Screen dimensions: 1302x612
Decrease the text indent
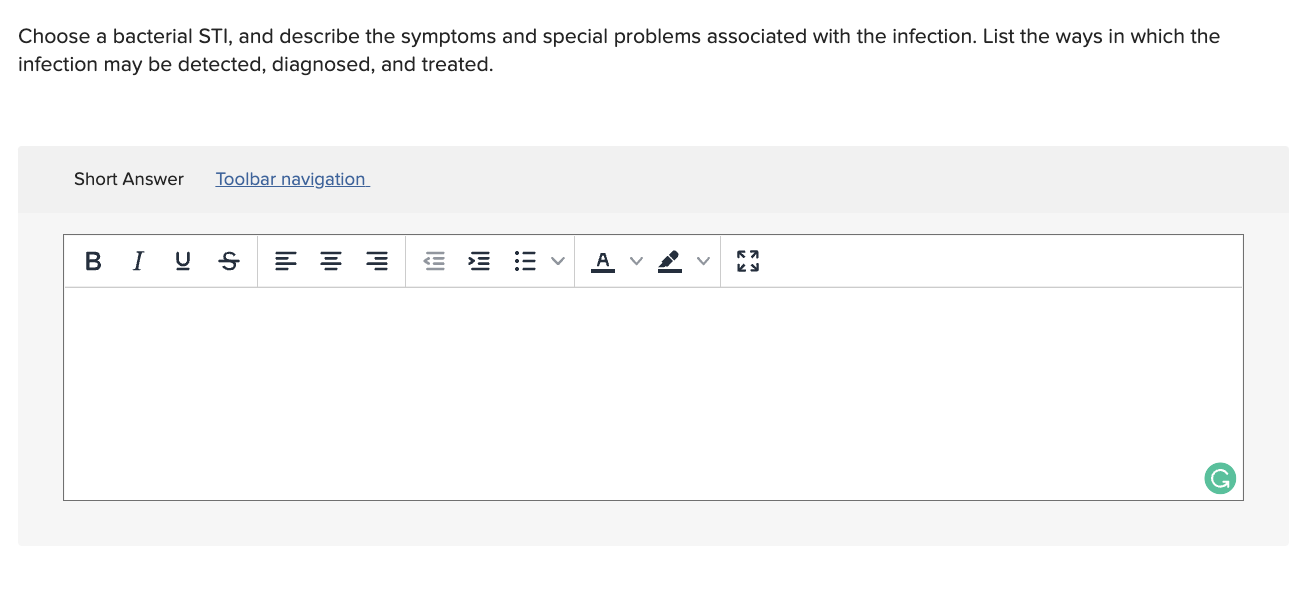(434, 261)
